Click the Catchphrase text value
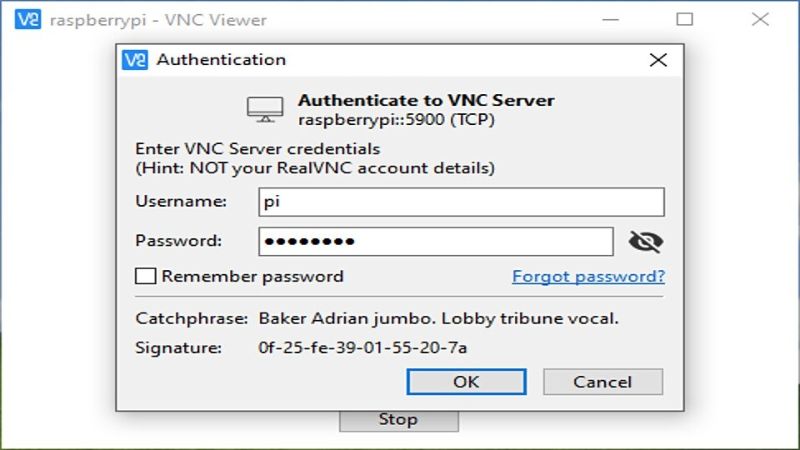The width and height of the screenshot is (800, 450). pos(439,319)
